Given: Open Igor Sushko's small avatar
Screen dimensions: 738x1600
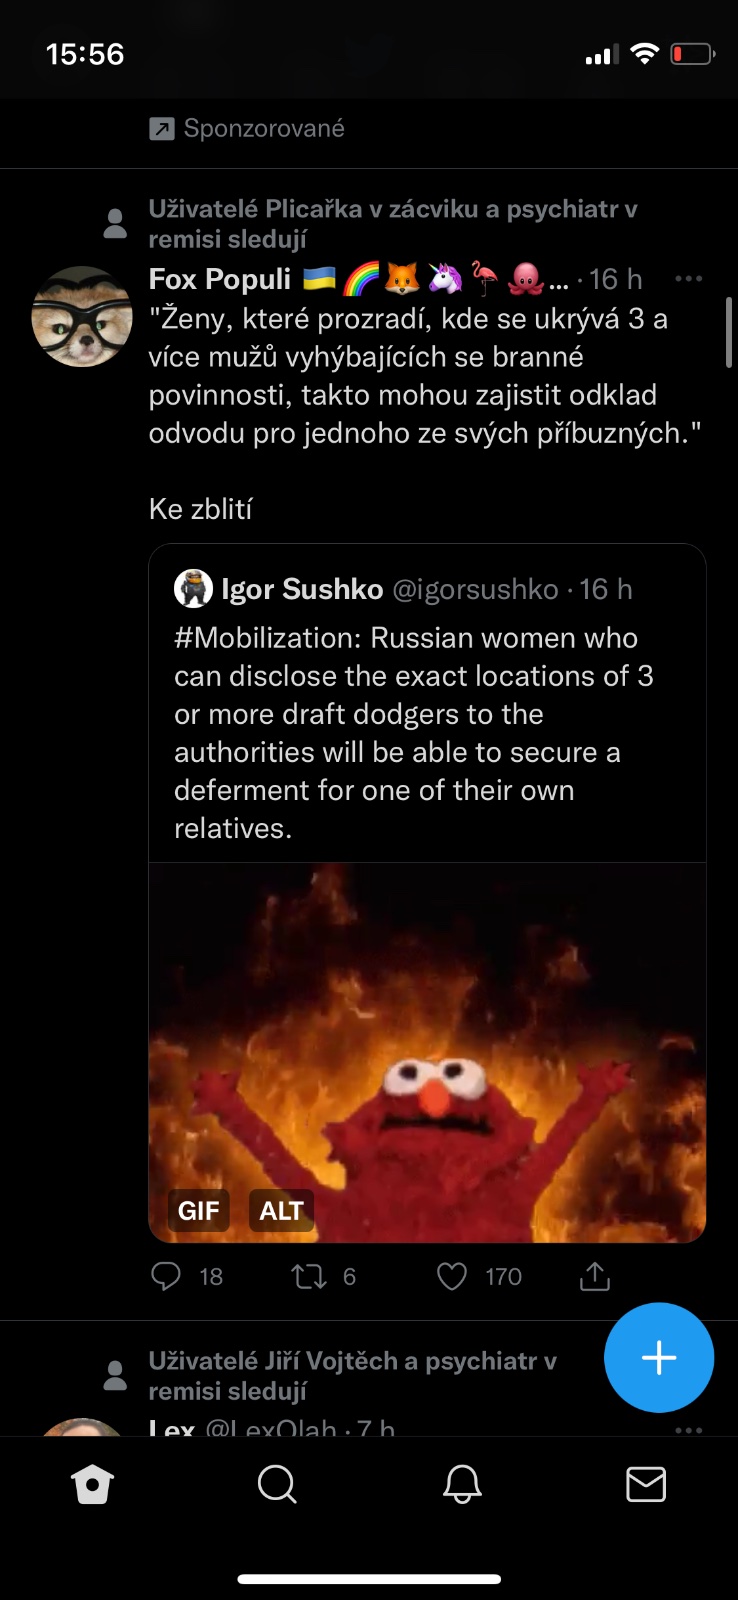Looking at the screenshot, I should pyautogui.click(x=193, y=589).
